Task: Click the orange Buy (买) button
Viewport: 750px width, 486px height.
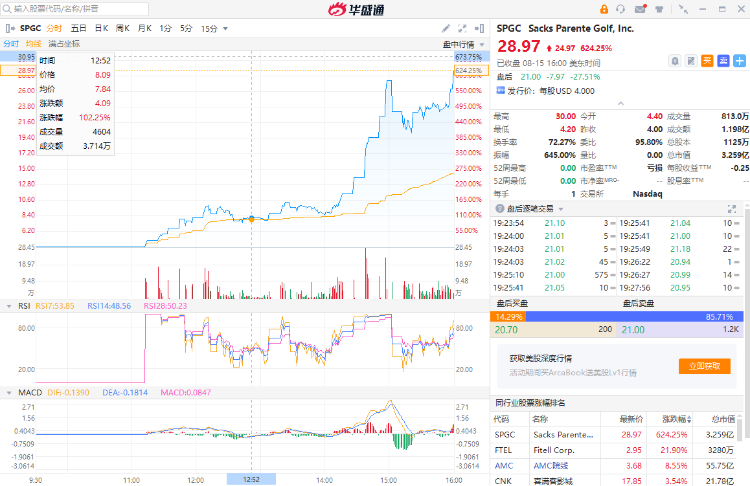Action: pyautogui.click(x=707, y=61)
